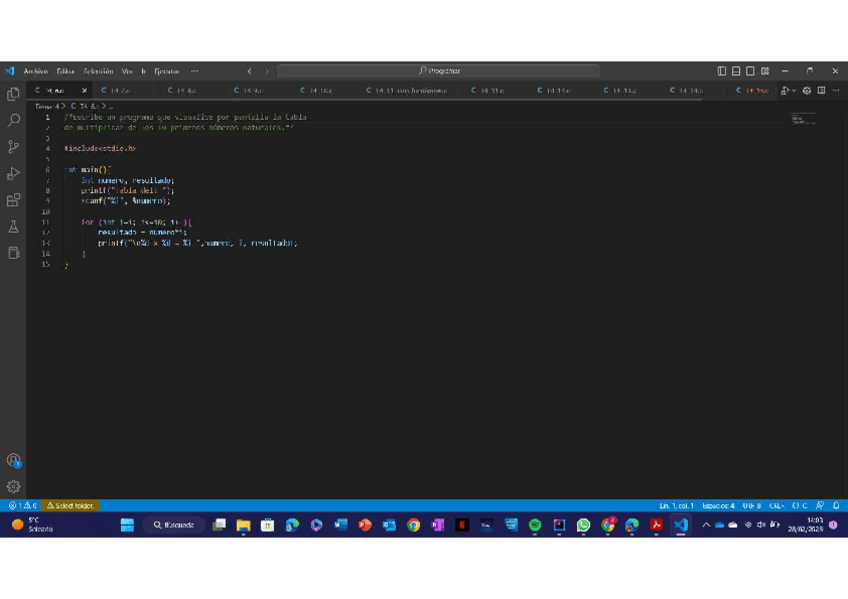Open the Explorer view in activity bar
Image resolution: width=848 pixels, height=599 pixels.
coord(13,94)
